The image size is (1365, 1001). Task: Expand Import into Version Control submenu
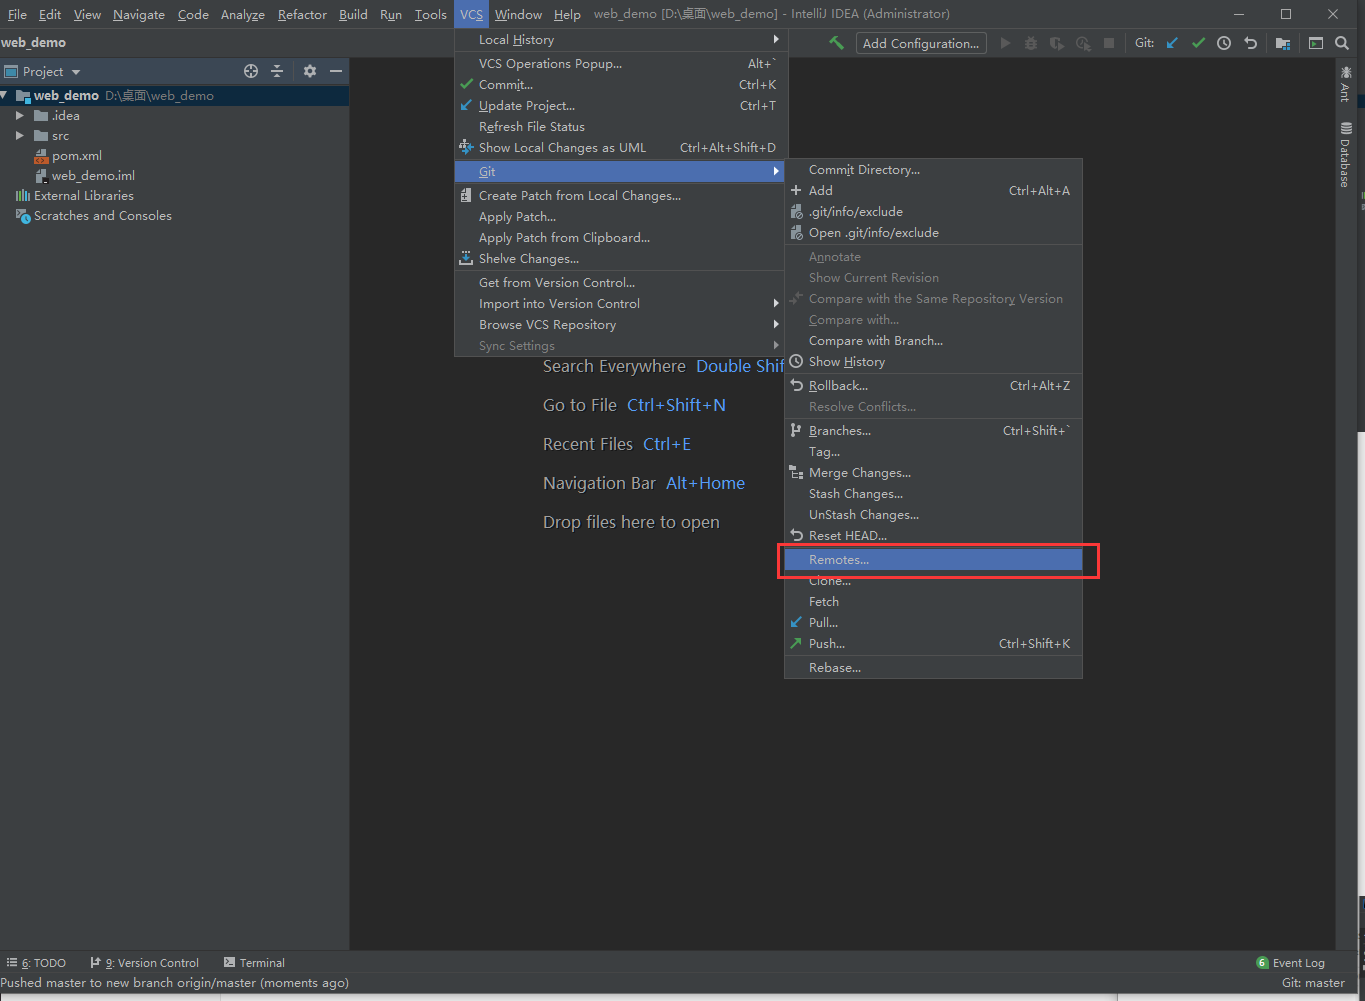point(621,304)
